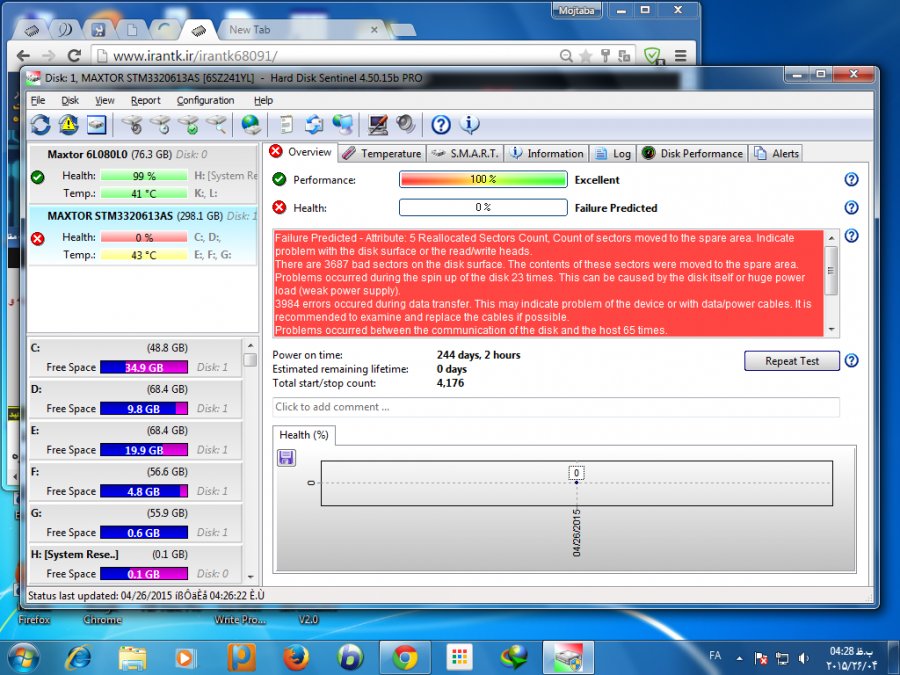
Task: Click the framed disk picture toolbar icon
Action: coord(96,125)
